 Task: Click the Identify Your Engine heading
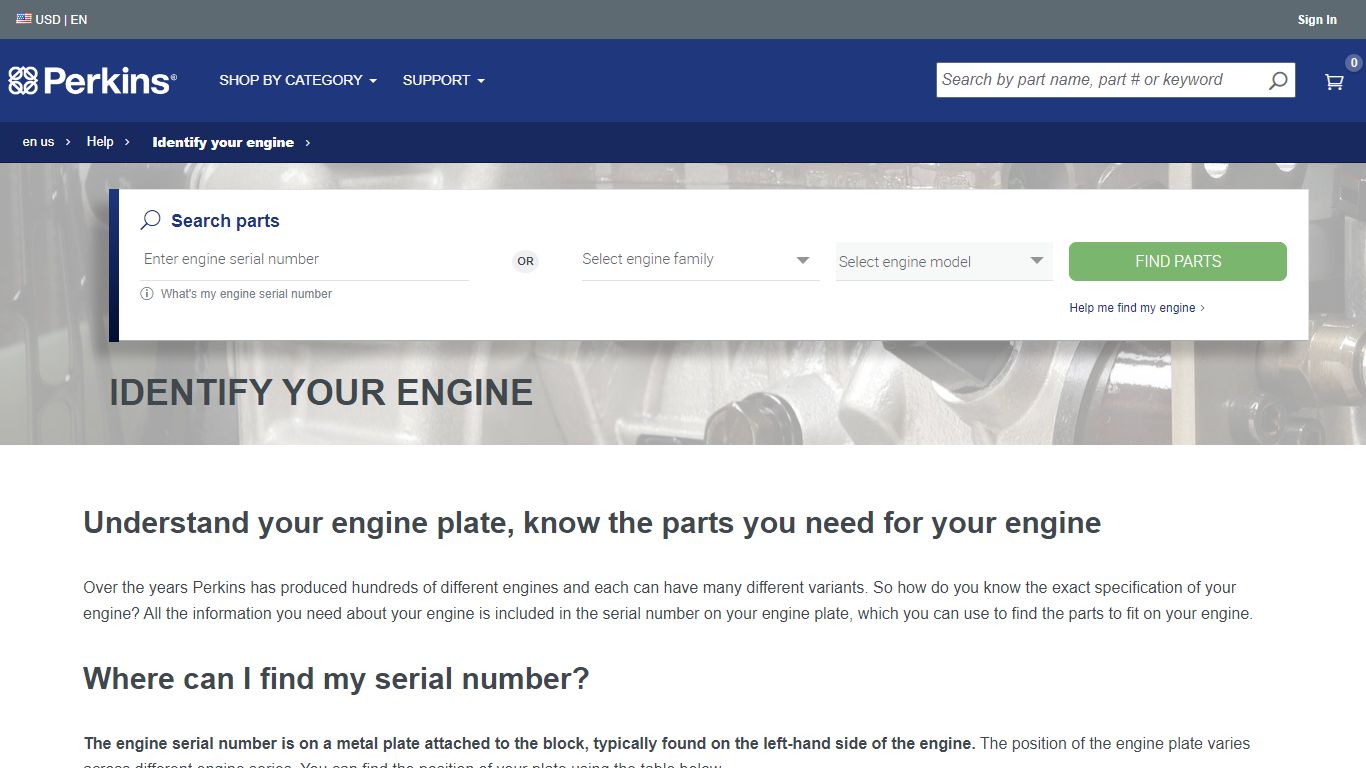click(321, 393)
